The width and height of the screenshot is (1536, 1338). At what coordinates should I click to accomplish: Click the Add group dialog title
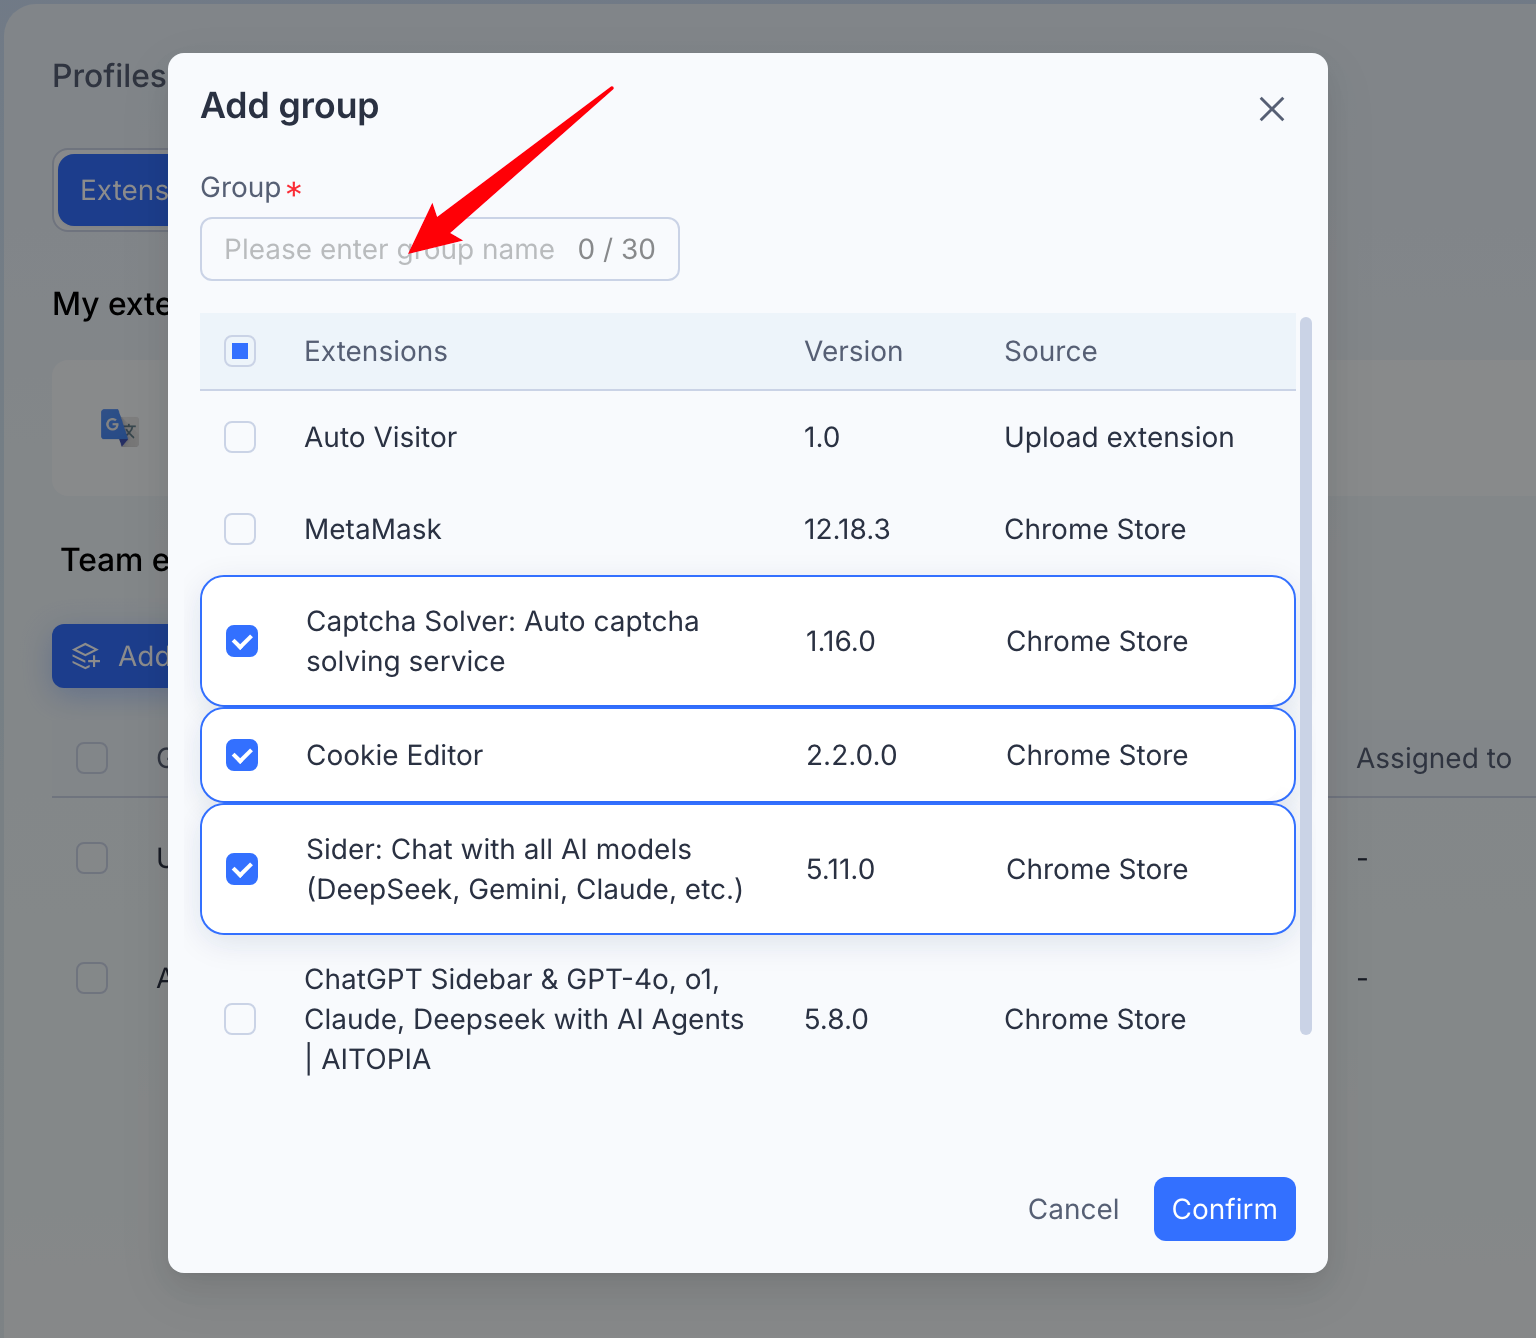click(290, 106)
